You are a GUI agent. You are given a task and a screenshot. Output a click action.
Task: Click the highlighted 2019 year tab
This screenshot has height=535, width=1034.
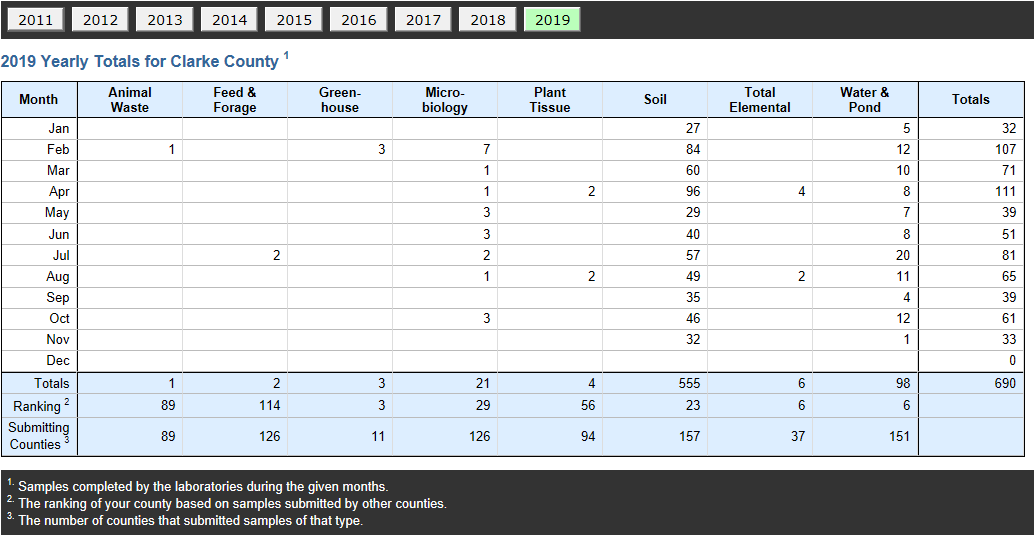(553, 20)
